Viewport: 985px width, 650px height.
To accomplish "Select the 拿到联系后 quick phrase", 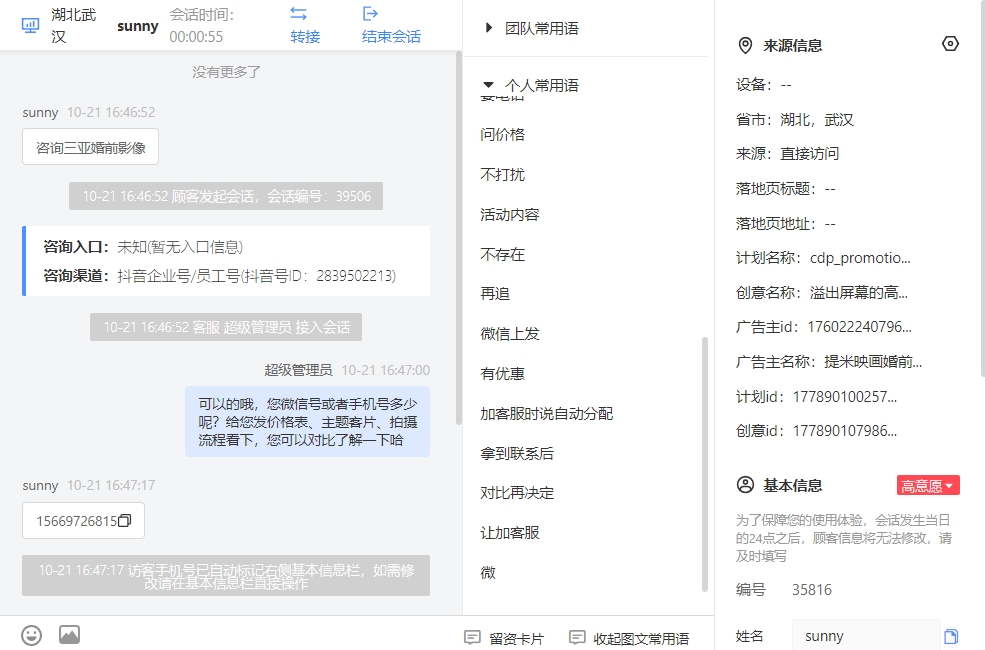I will pyautogui.click(x=517, y=453).
